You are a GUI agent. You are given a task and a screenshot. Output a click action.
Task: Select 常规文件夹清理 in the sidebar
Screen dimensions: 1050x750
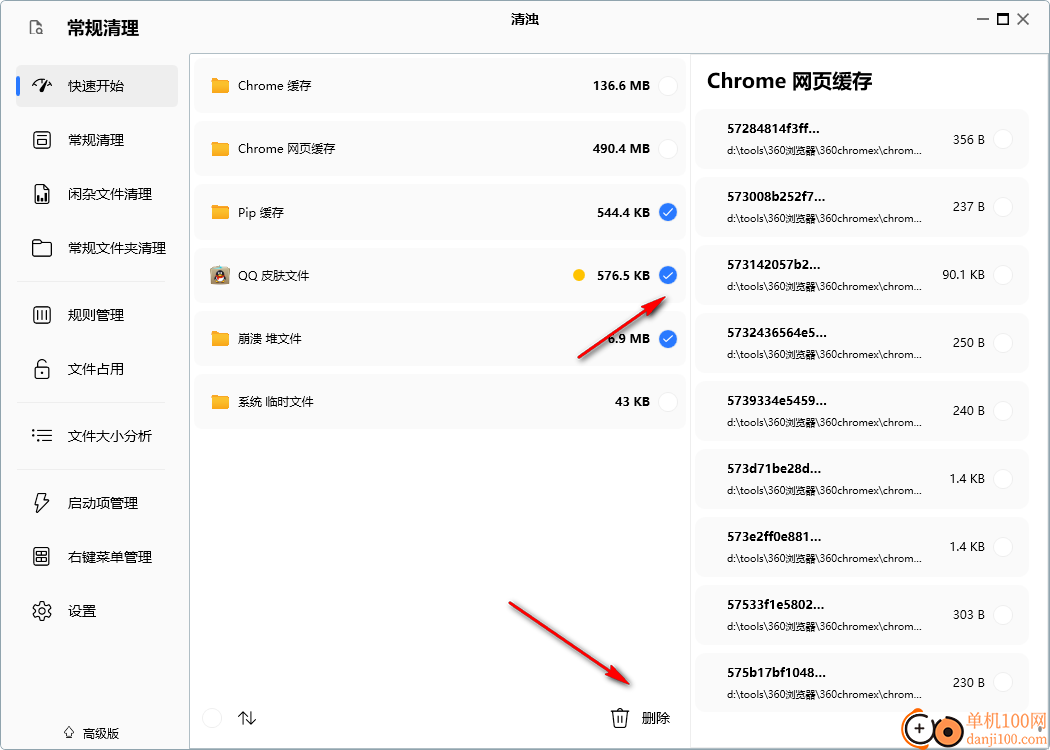pos(97,248)
